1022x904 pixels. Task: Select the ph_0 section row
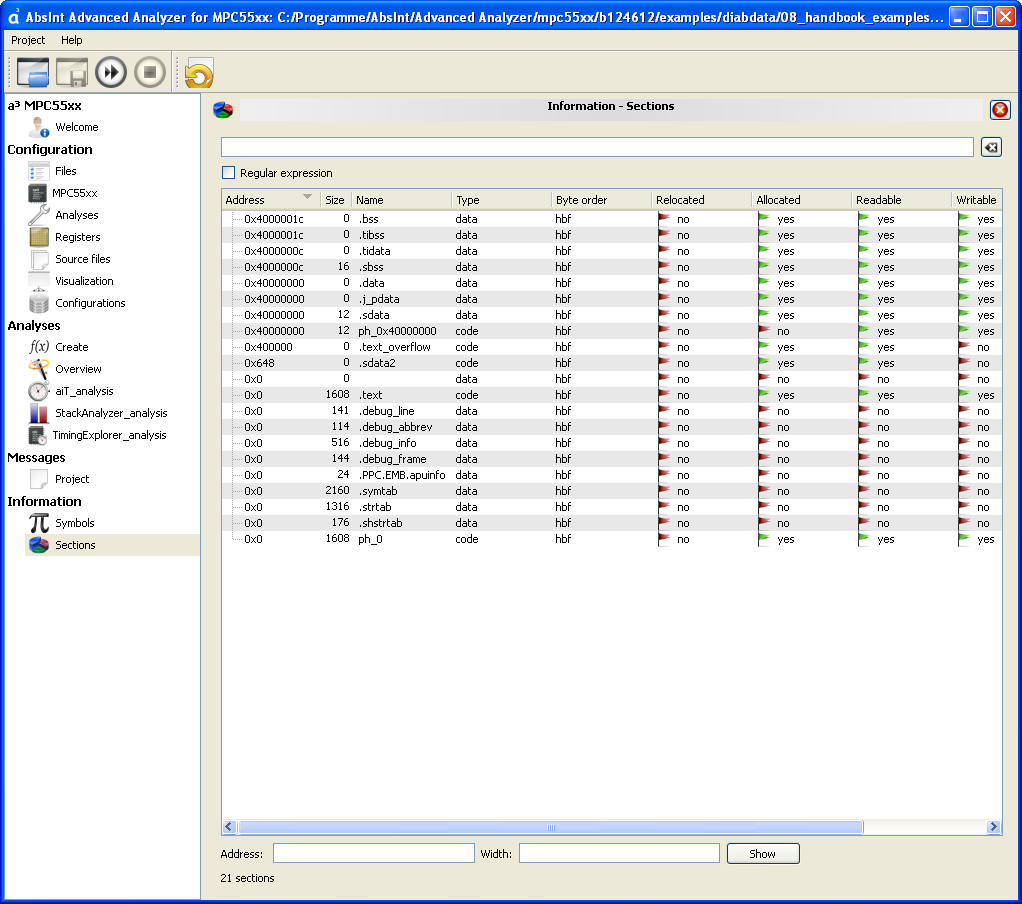click(611, 539)
